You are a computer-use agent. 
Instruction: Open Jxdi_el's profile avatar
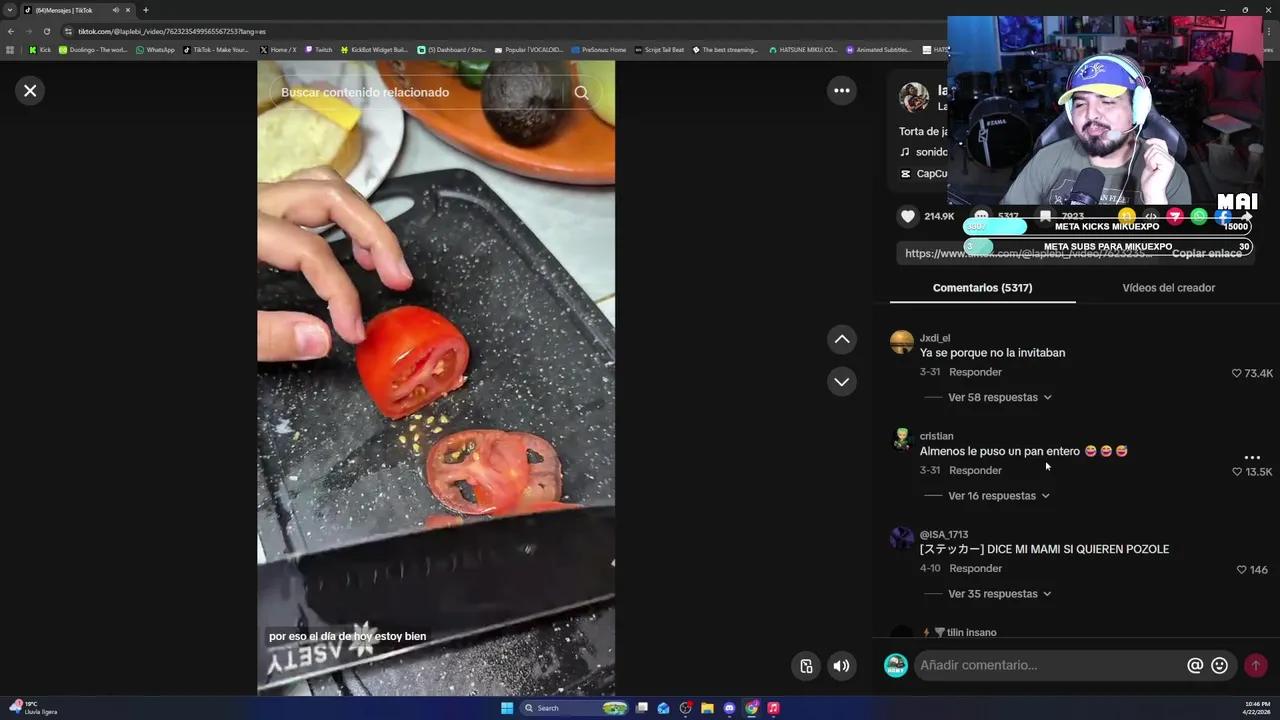(902, 342)
